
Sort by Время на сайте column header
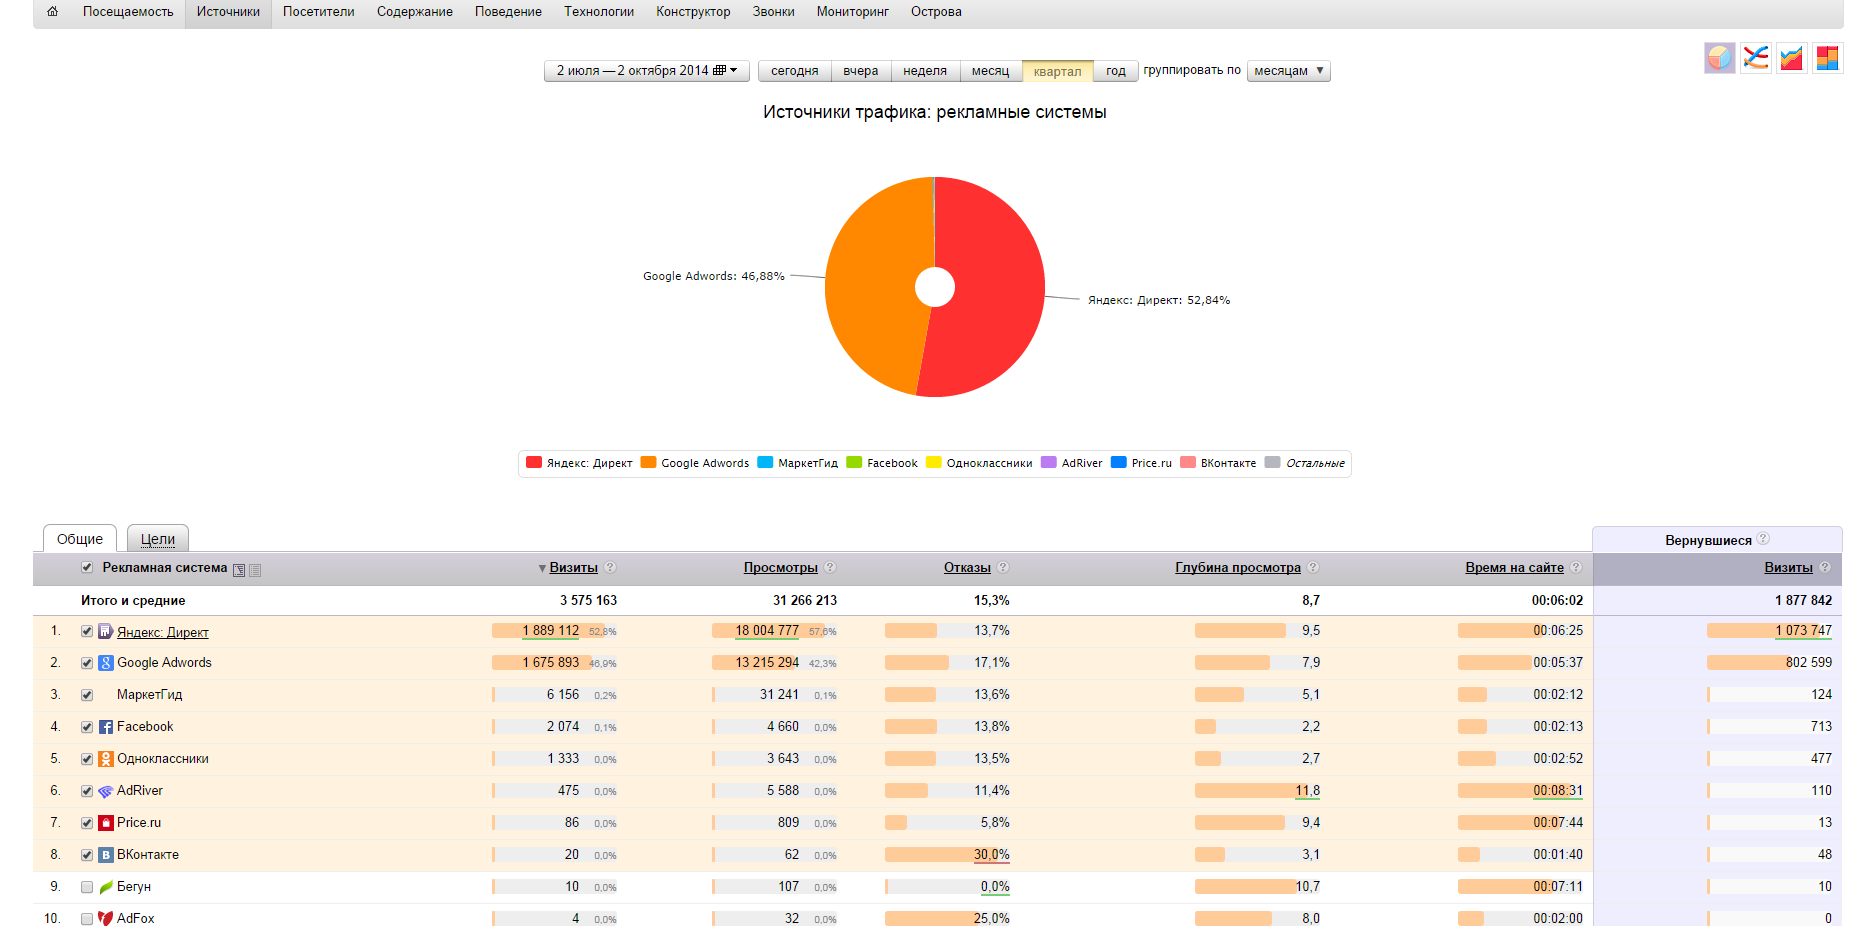(x=1514, y=568)
